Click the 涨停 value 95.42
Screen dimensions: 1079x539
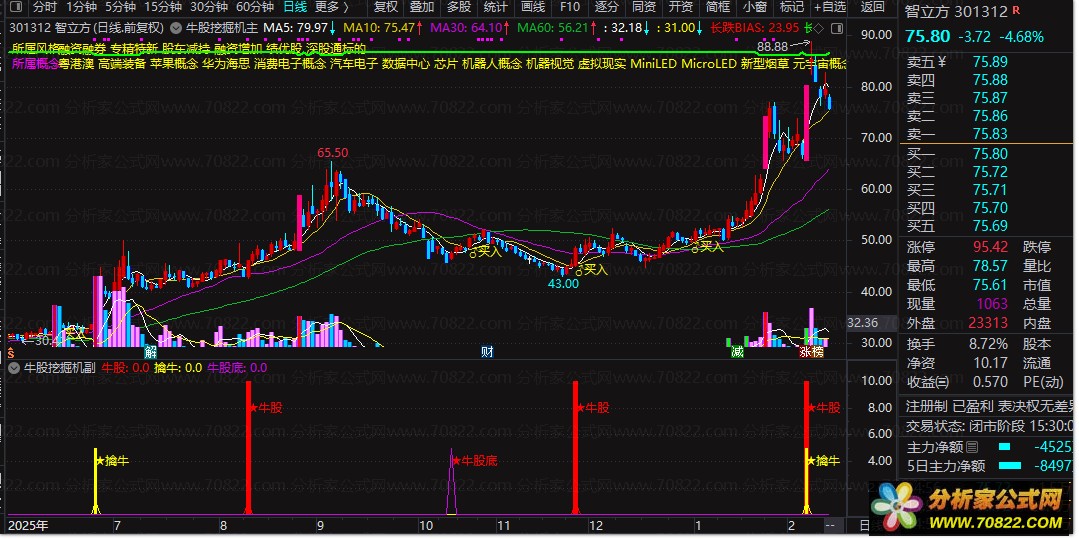click(x=990, y=247)
